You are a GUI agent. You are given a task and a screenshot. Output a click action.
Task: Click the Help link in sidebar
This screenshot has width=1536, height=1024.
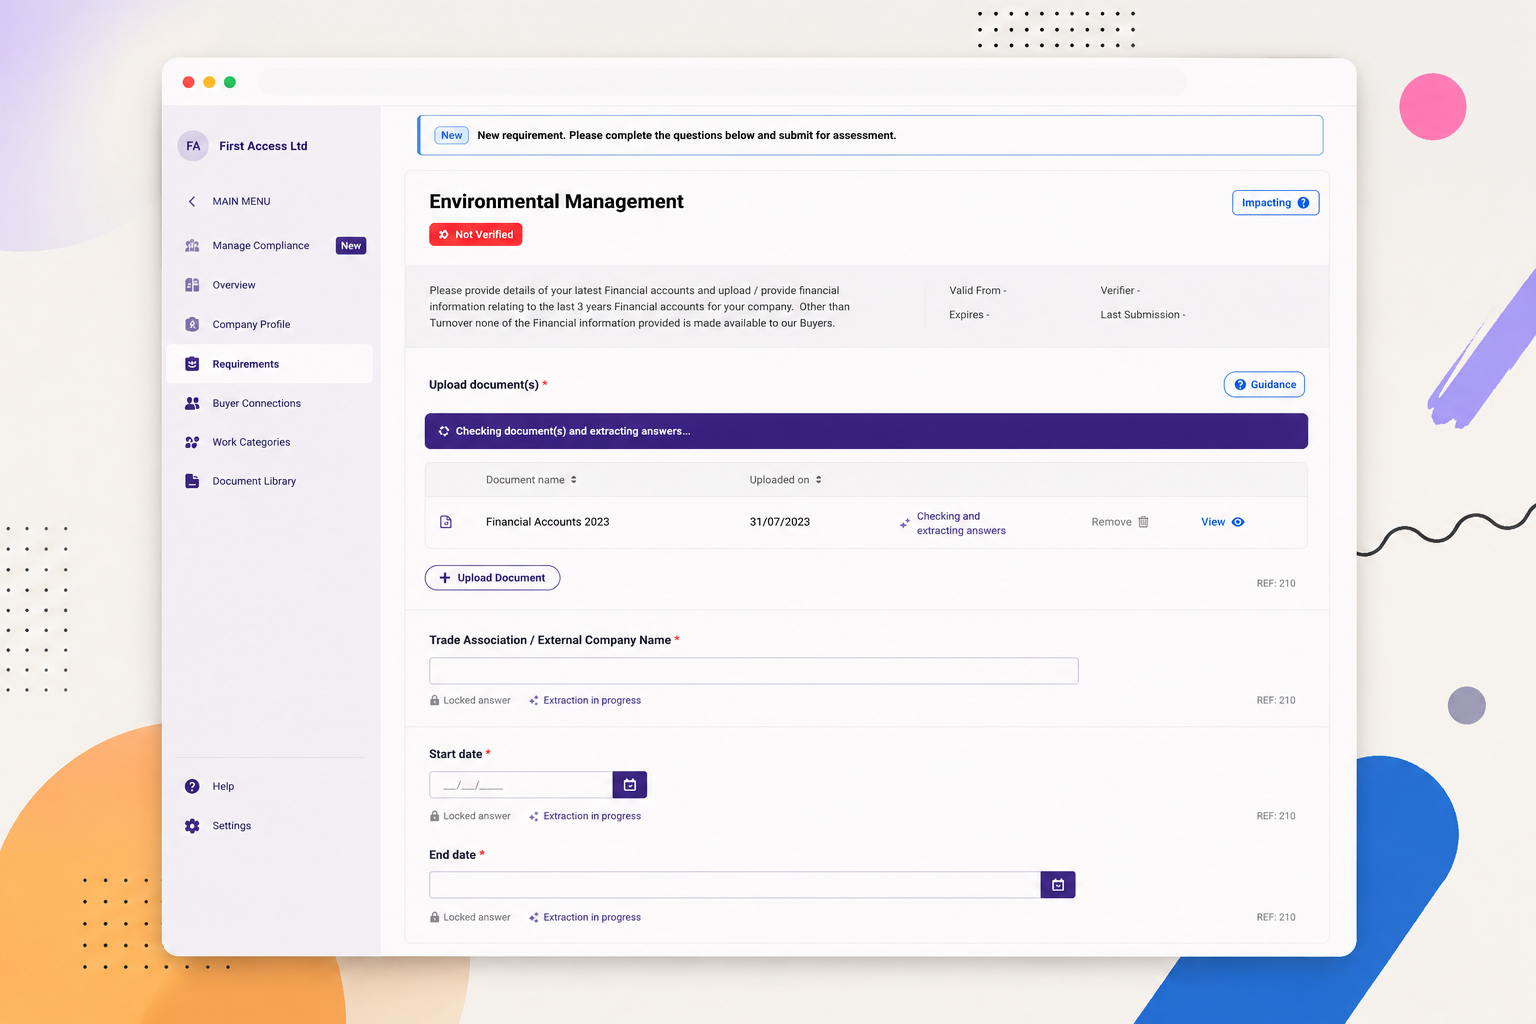point(223,787)
